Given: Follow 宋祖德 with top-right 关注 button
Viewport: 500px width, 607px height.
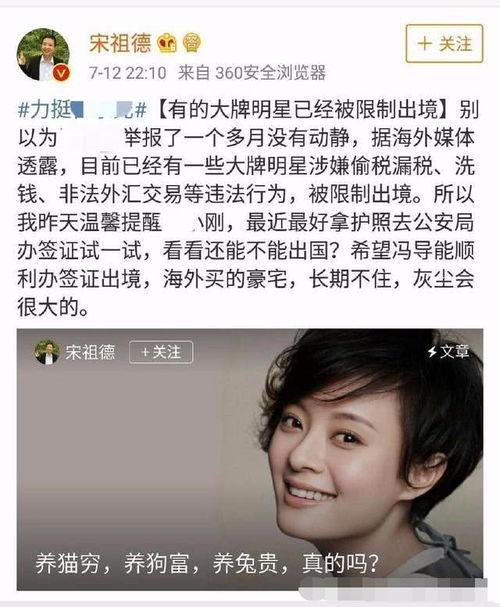Looking at the screenshot, I should pyautogui.click(x=444, y=43).
